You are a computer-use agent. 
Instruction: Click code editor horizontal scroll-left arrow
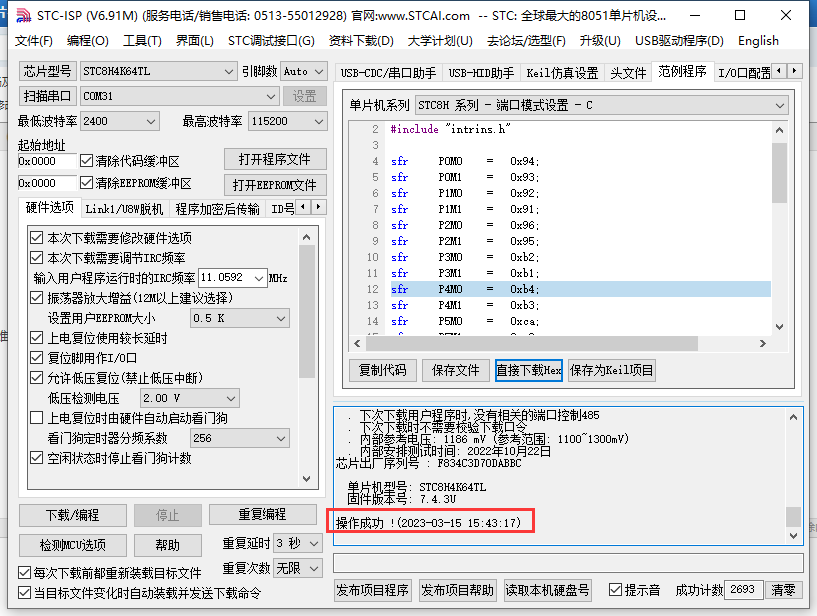pyautogui.click(x=357, y=343)
